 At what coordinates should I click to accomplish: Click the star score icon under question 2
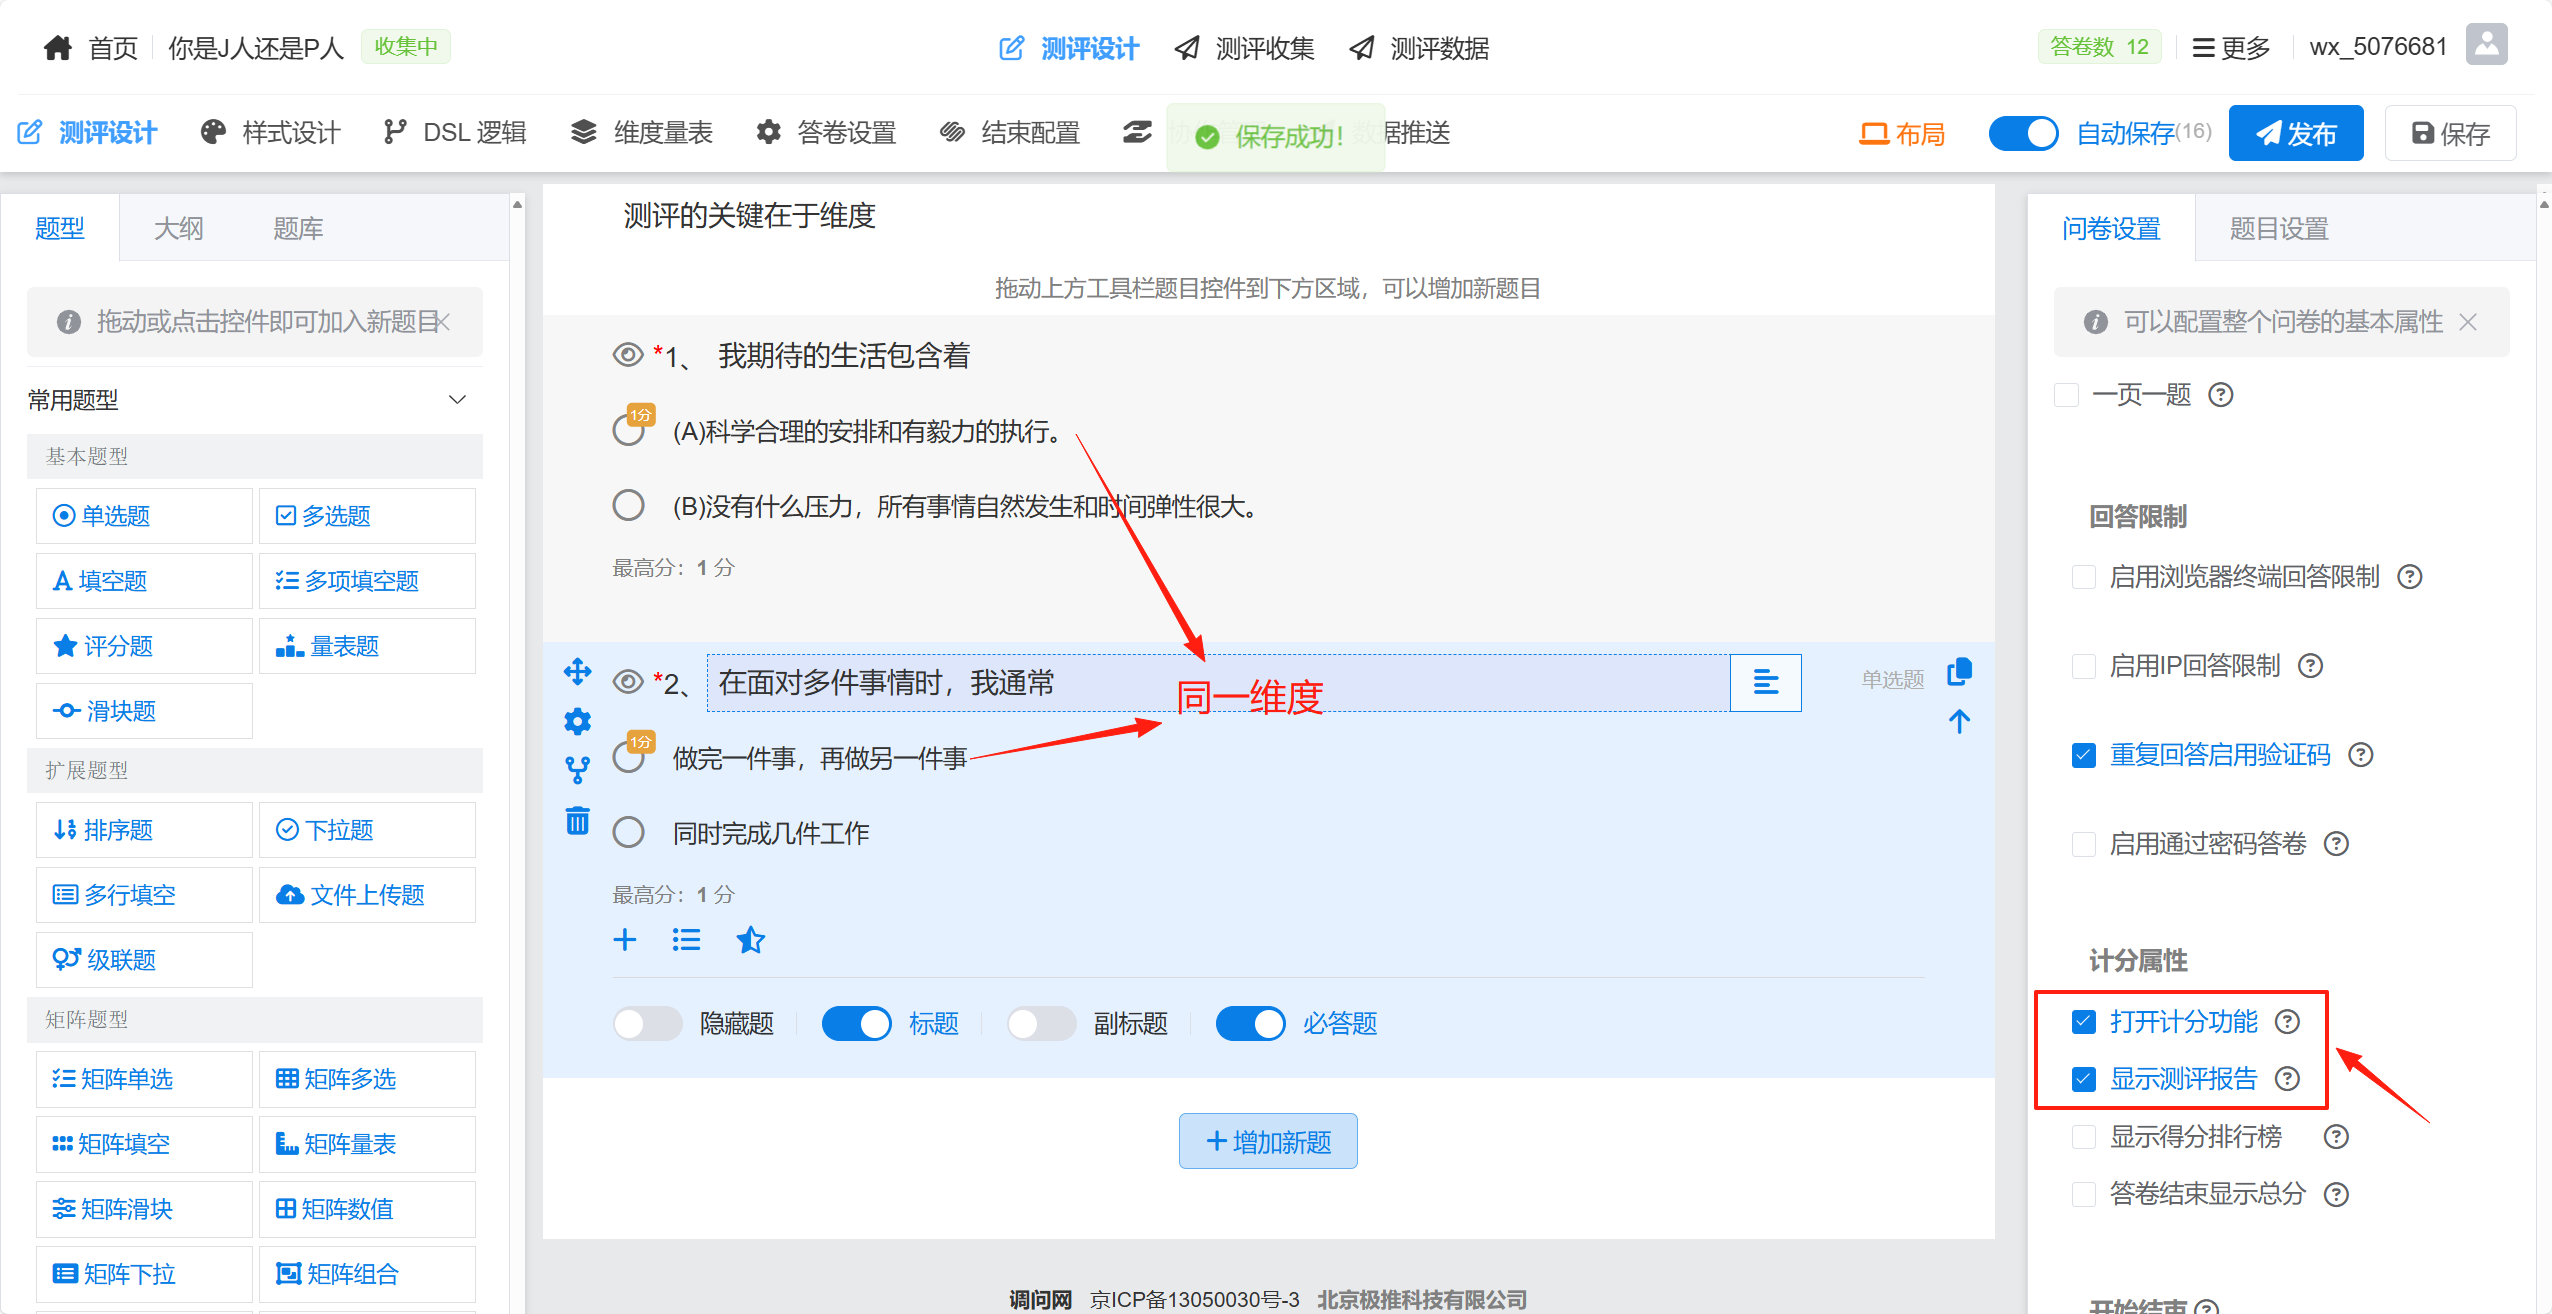coord(750,940)
